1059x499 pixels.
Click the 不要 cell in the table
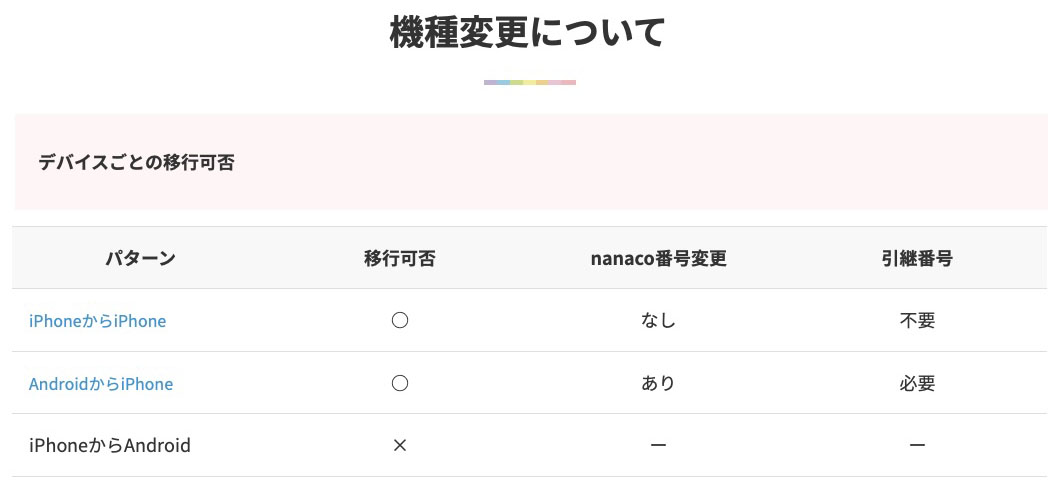[917, 321]
